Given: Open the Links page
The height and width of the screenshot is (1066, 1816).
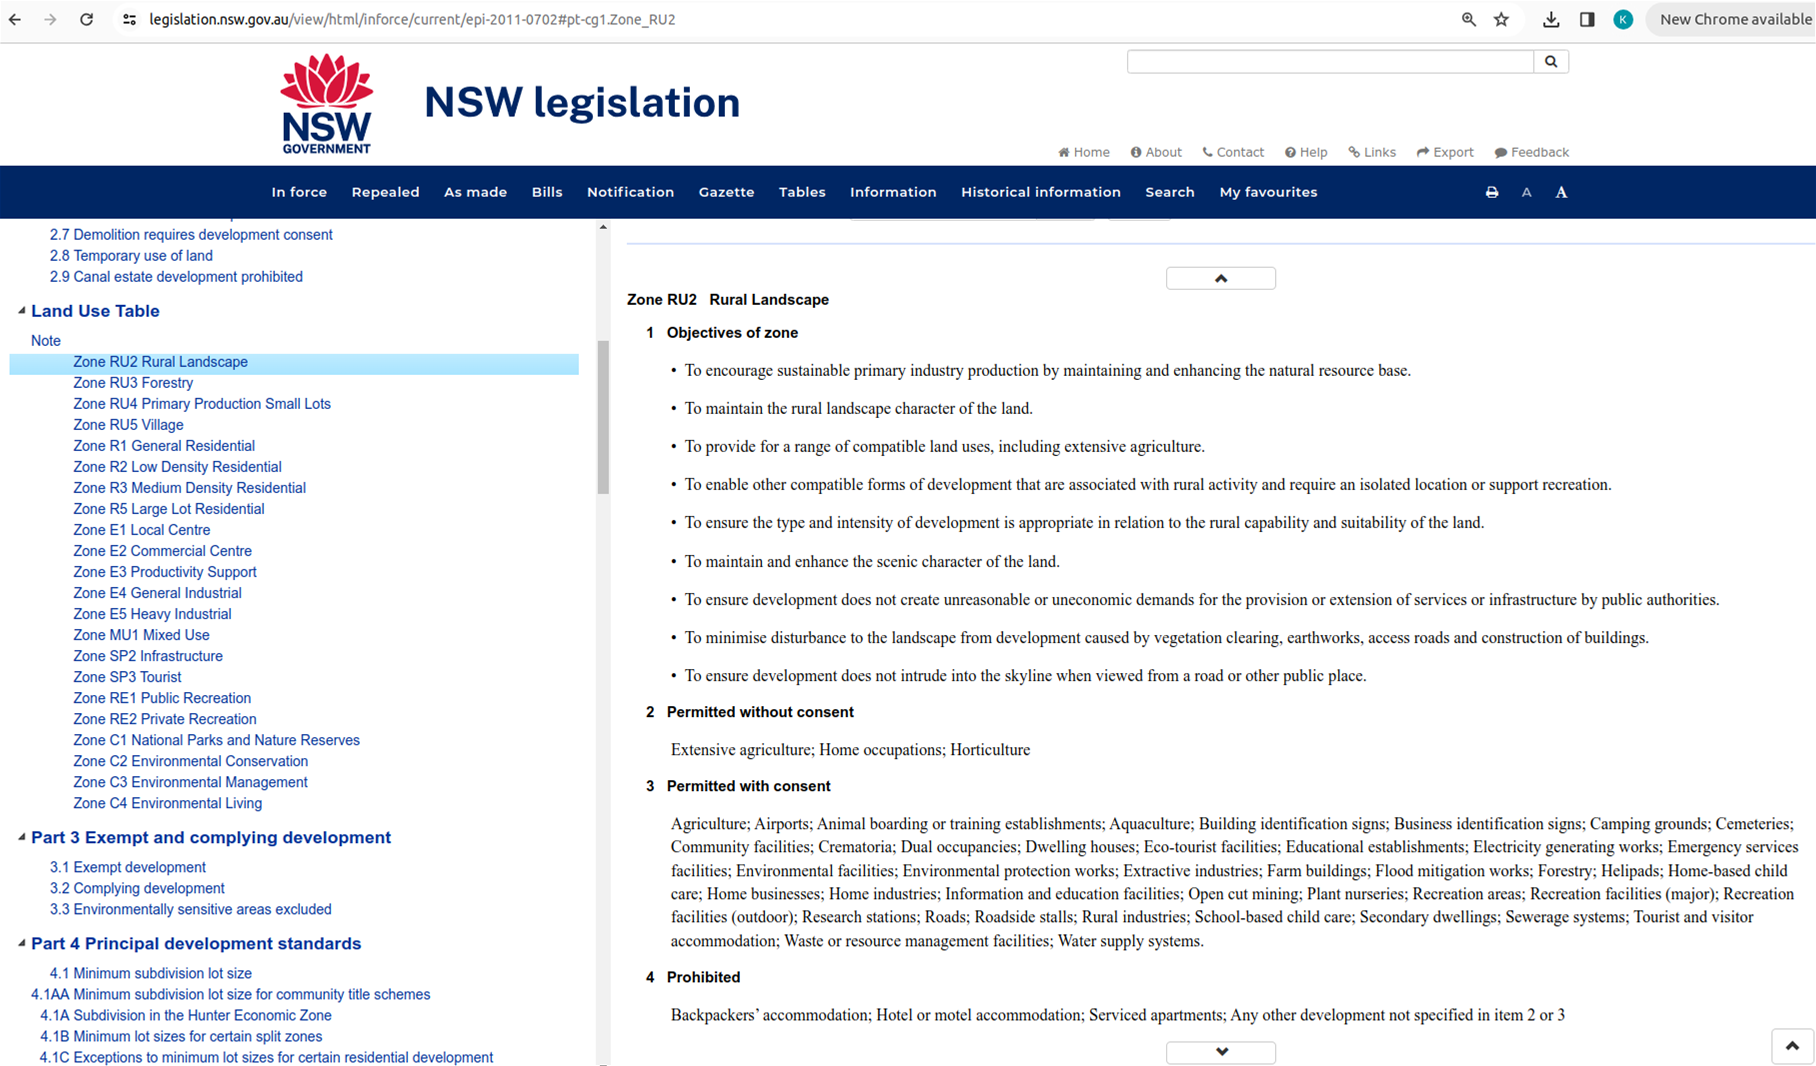Looking at the screenshot, I should tap(1372, 152).
